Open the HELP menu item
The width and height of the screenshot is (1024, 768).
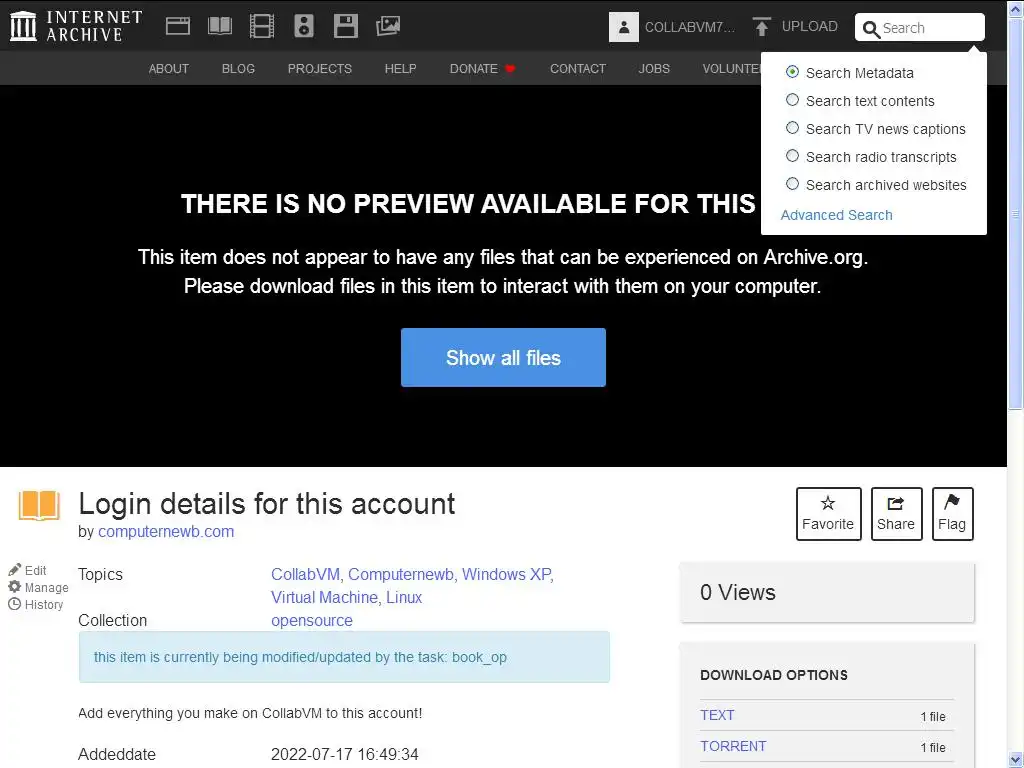coord(400,69)
